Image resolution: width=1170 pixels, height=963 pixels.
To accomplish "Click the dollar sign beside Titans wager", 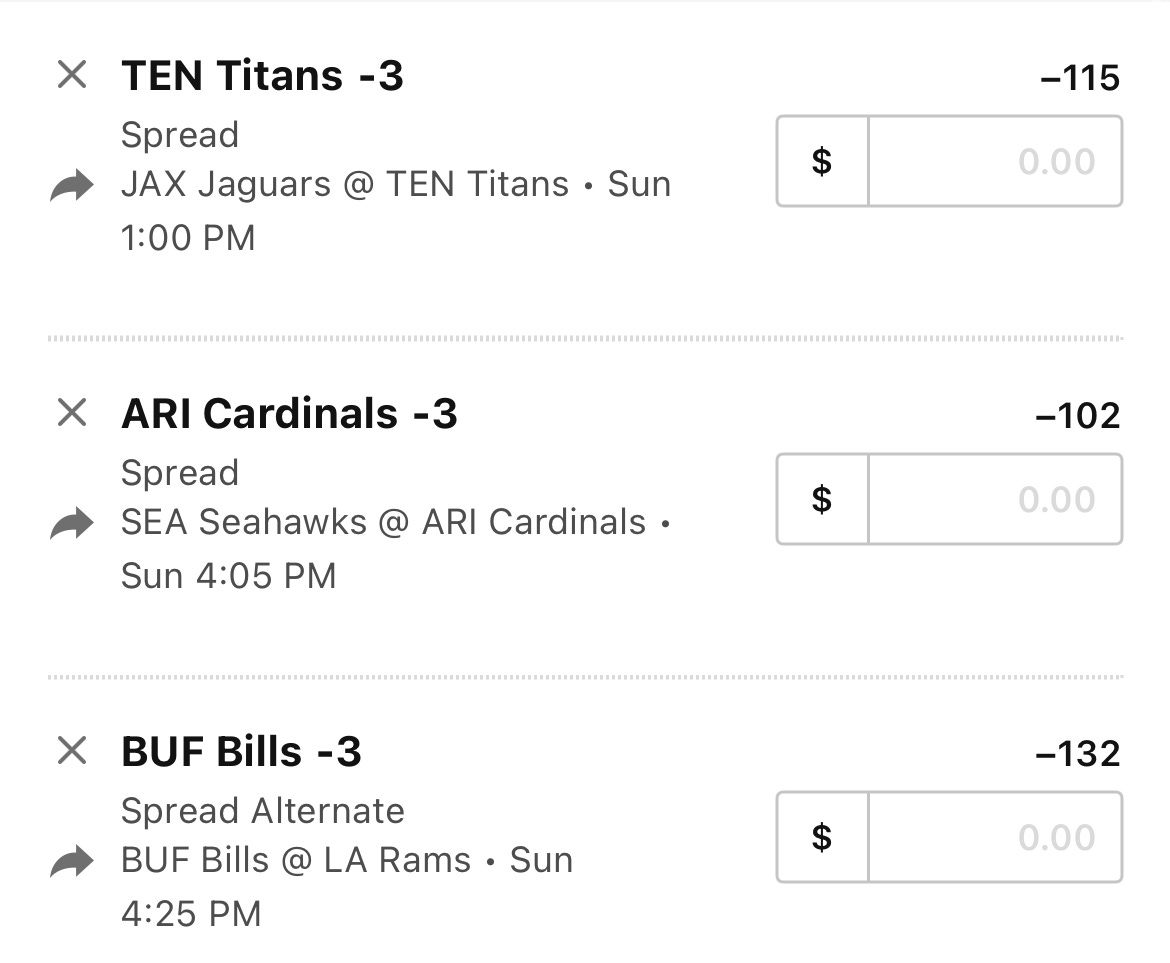I will point(822,161).
